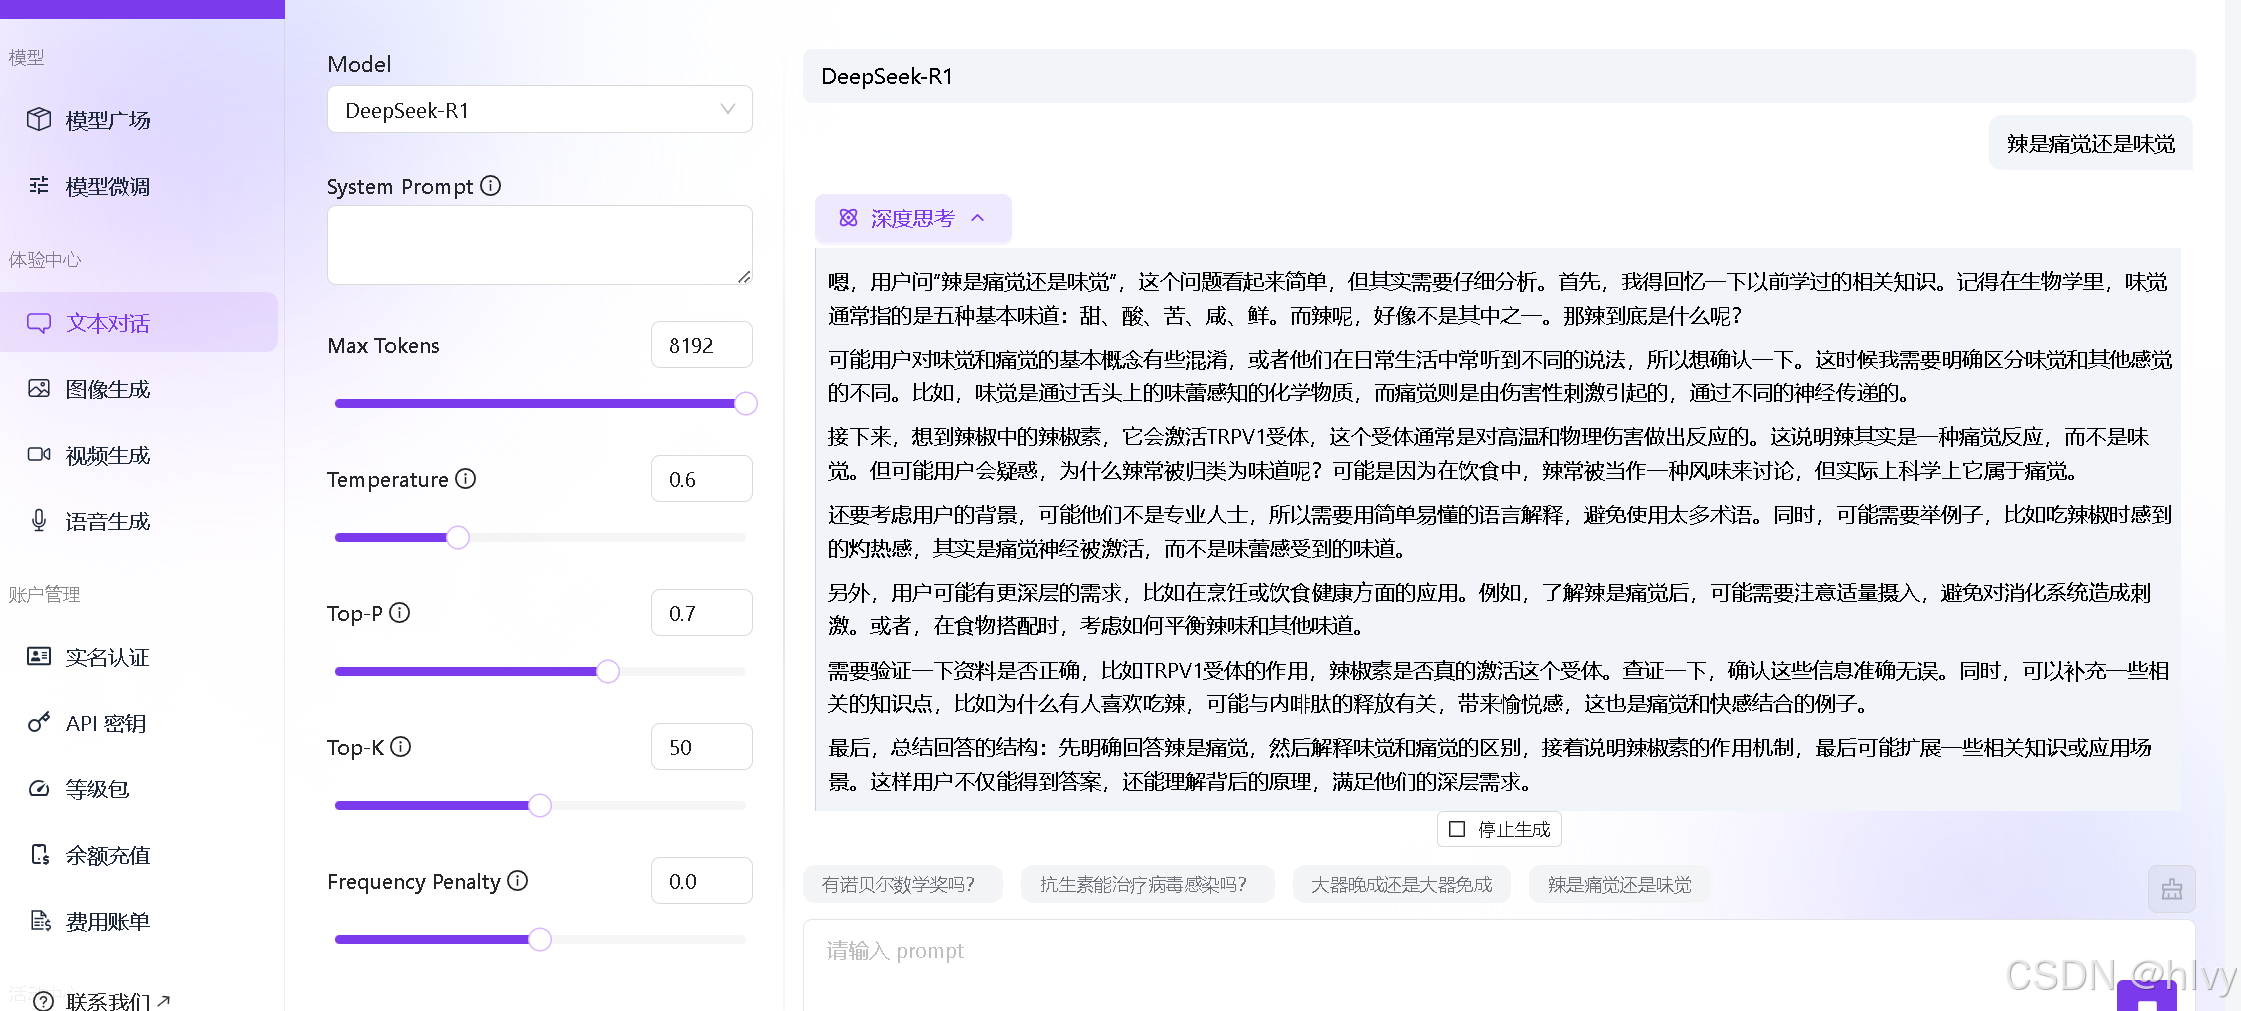Image resolution: width=2241 pixels, height=1011 pixels.
Task: Adjust the Max Tokens slider handle
Action: (746, 403)
